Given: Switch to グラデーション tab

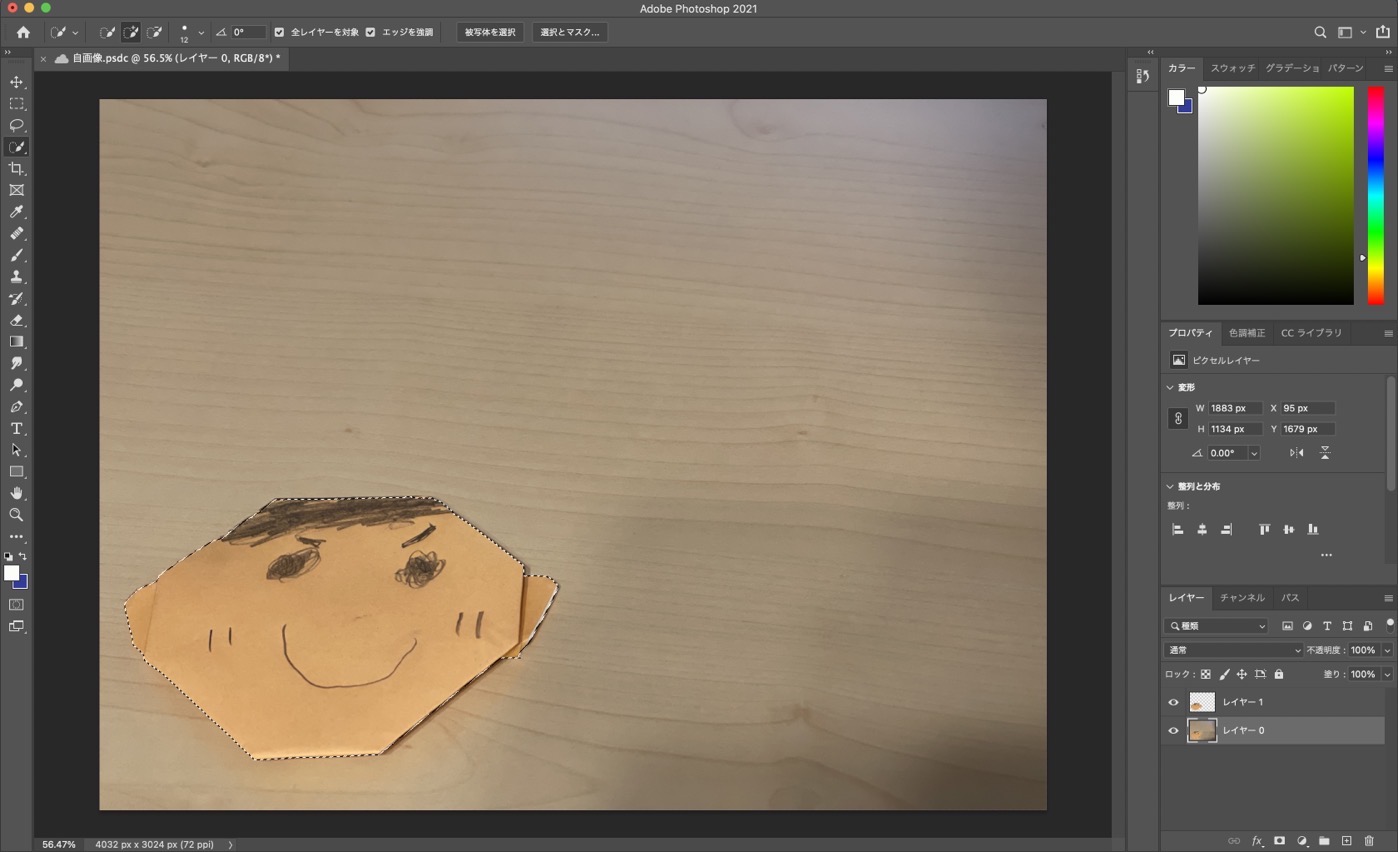Looking at the screenshot, I should [x=1292, y=68].
